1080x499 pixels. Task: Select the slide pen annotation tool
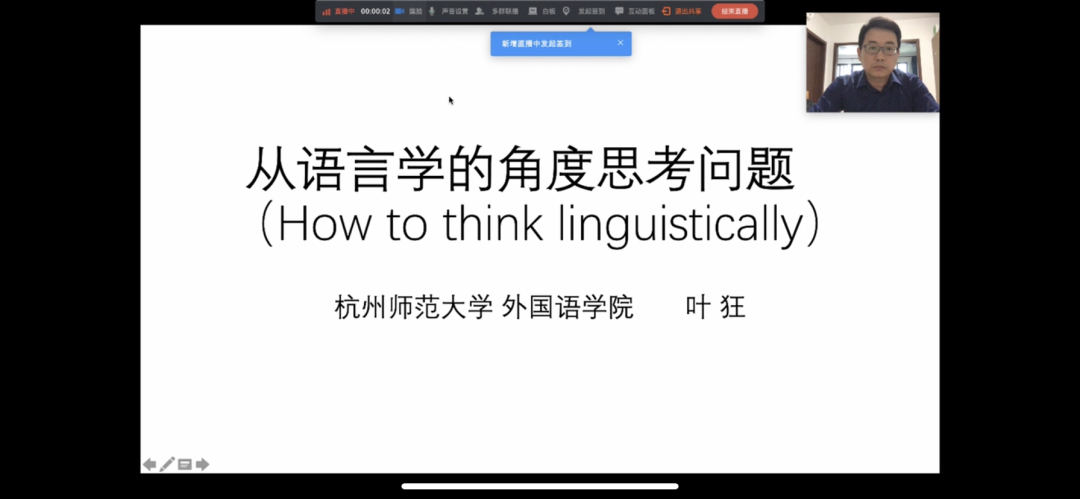pyautogui.click(x=167, y=464)
